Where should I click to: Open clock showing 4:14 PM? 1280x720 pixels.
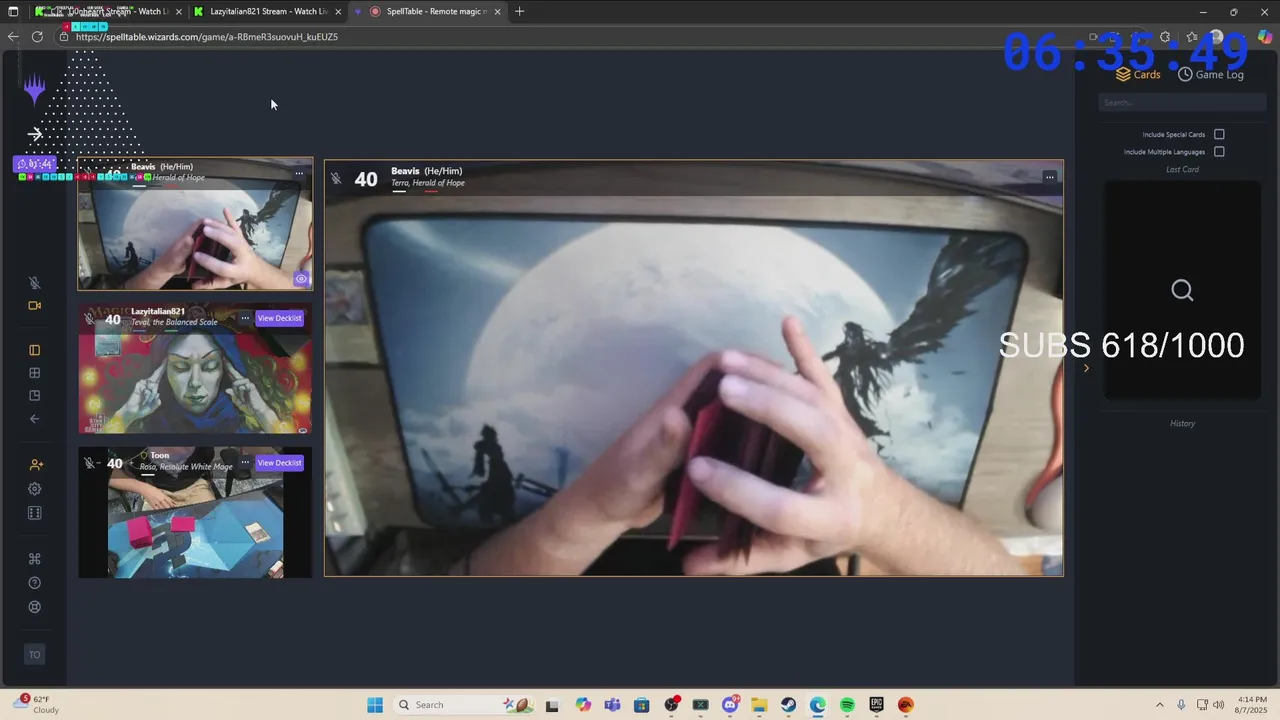tap(1251, 705)
